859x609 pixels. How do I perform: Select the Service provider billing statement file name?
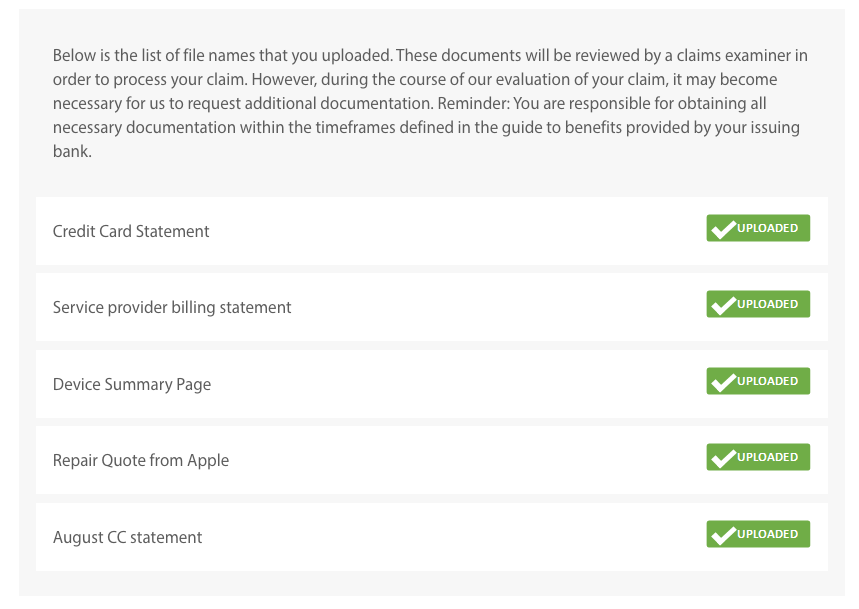[172, 307]
